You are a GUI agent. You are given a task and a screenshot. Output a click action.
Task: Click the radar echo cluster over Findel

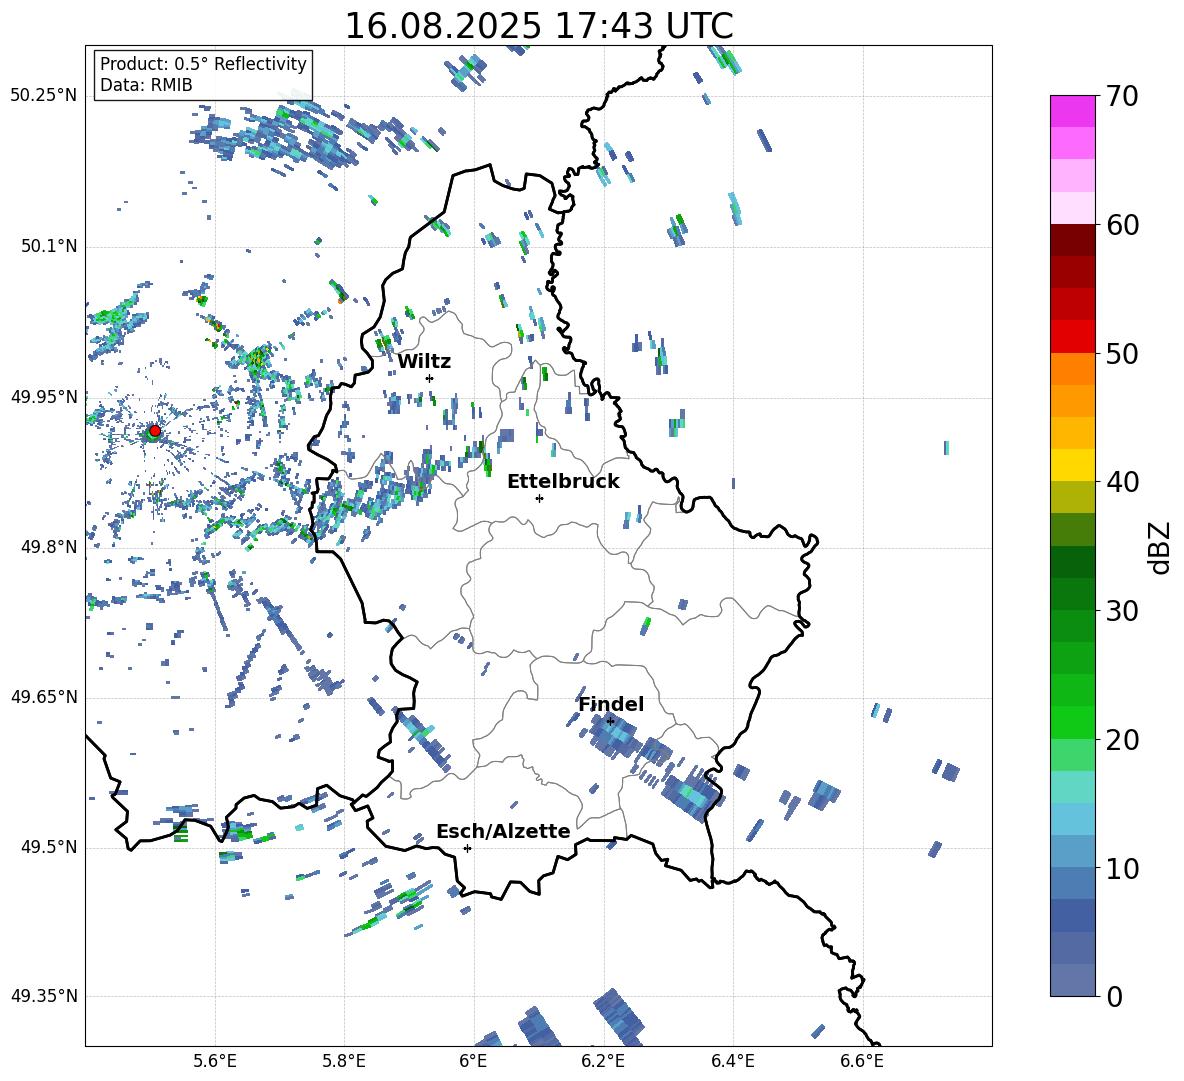pos(613,736)
